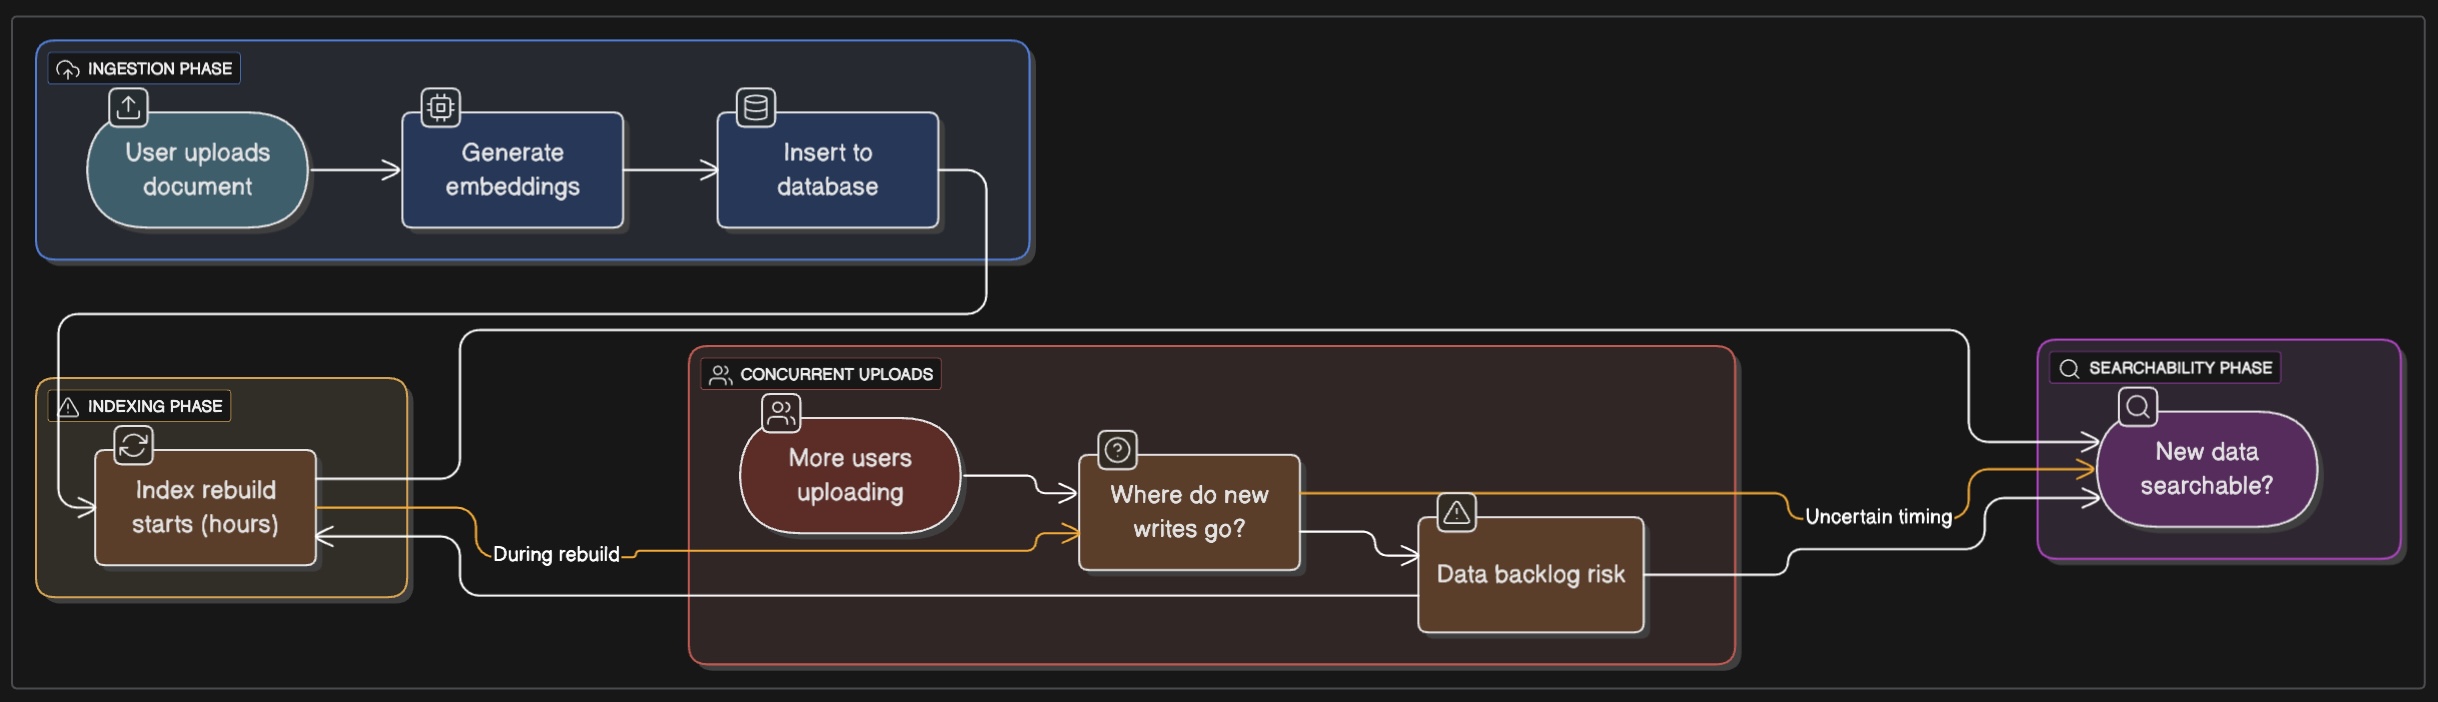The width and height of the screenshot is (2438, 702).
Task: Select the 'New data searchable?' node
Action: point(2206,469)
